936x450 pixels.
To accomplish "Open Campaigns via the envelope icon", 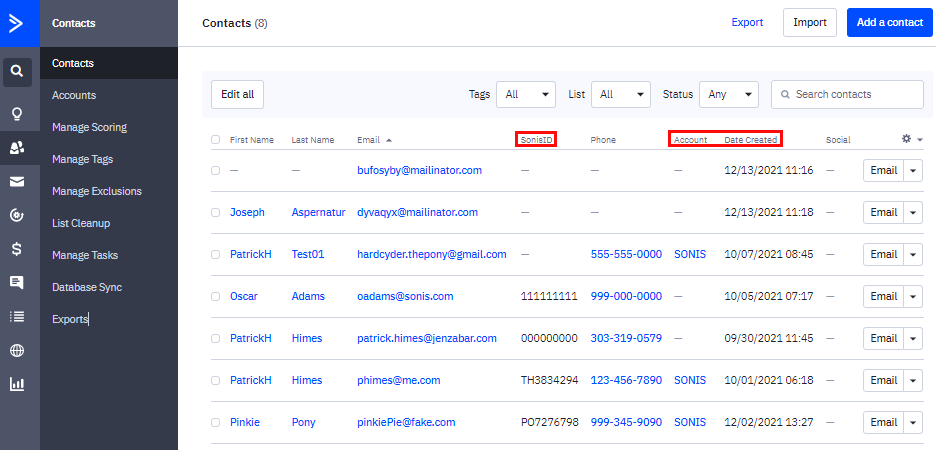I will 16,181.
